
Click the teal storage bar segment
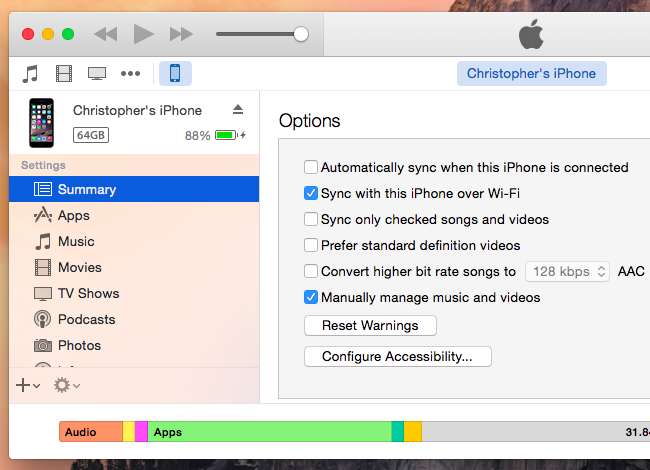click(x=398, y=432)
